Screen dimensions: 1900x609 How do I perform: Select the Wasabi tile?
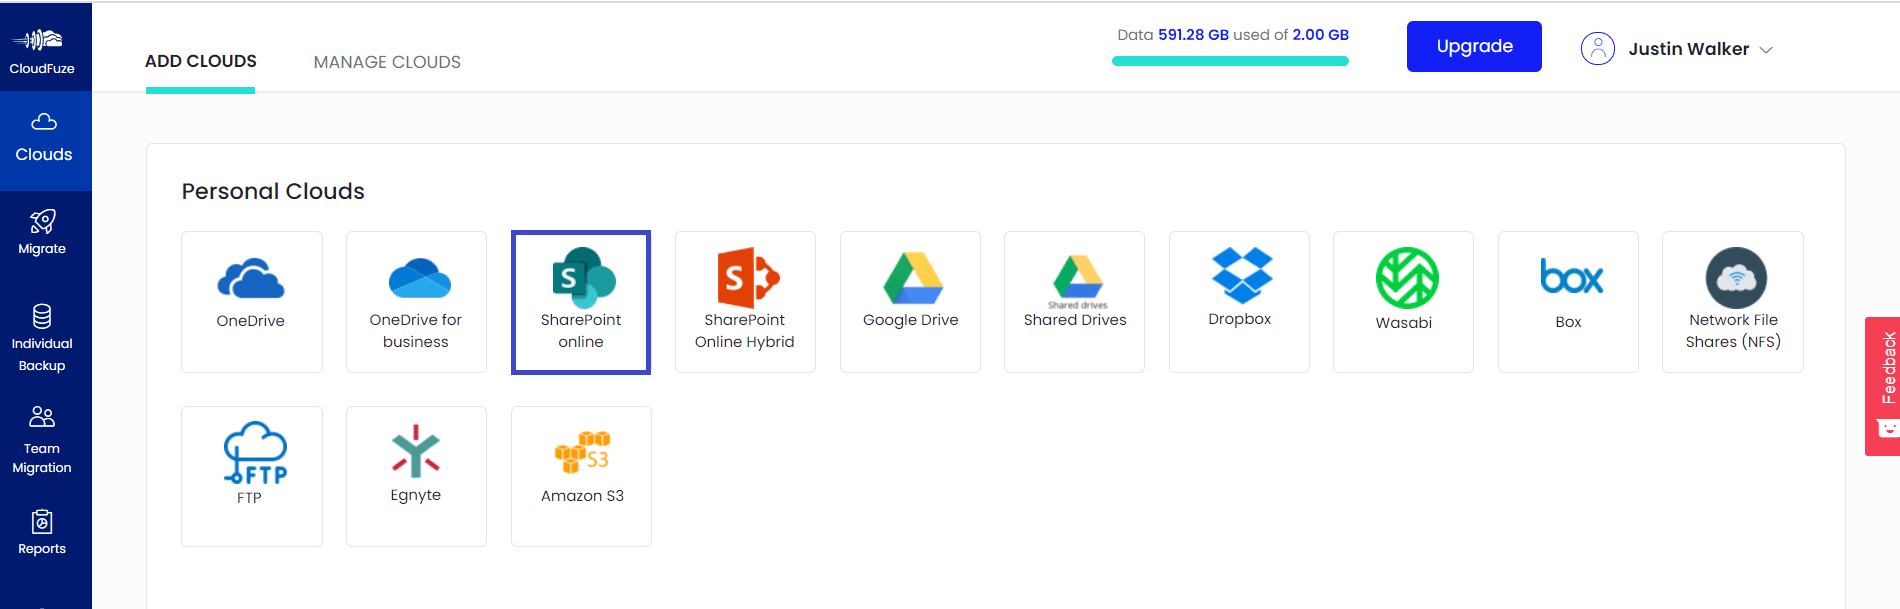tap(1403, 302)
